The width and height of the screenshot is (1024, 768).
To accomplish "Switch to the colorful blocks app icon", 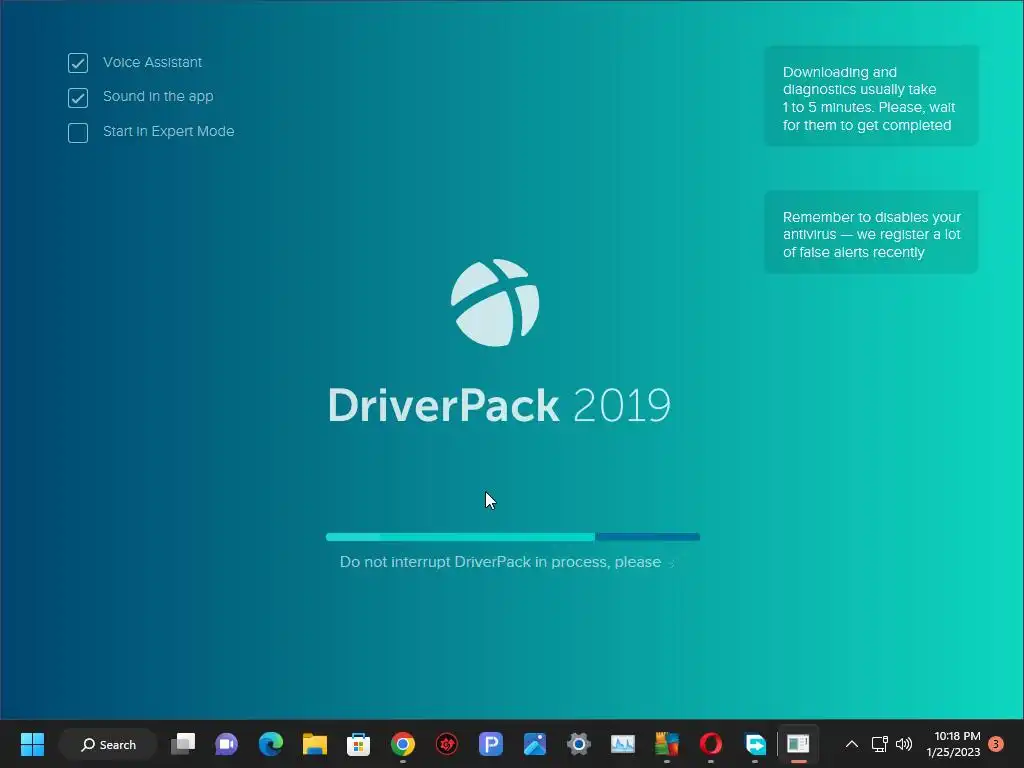I will click(x=667, y=744).
